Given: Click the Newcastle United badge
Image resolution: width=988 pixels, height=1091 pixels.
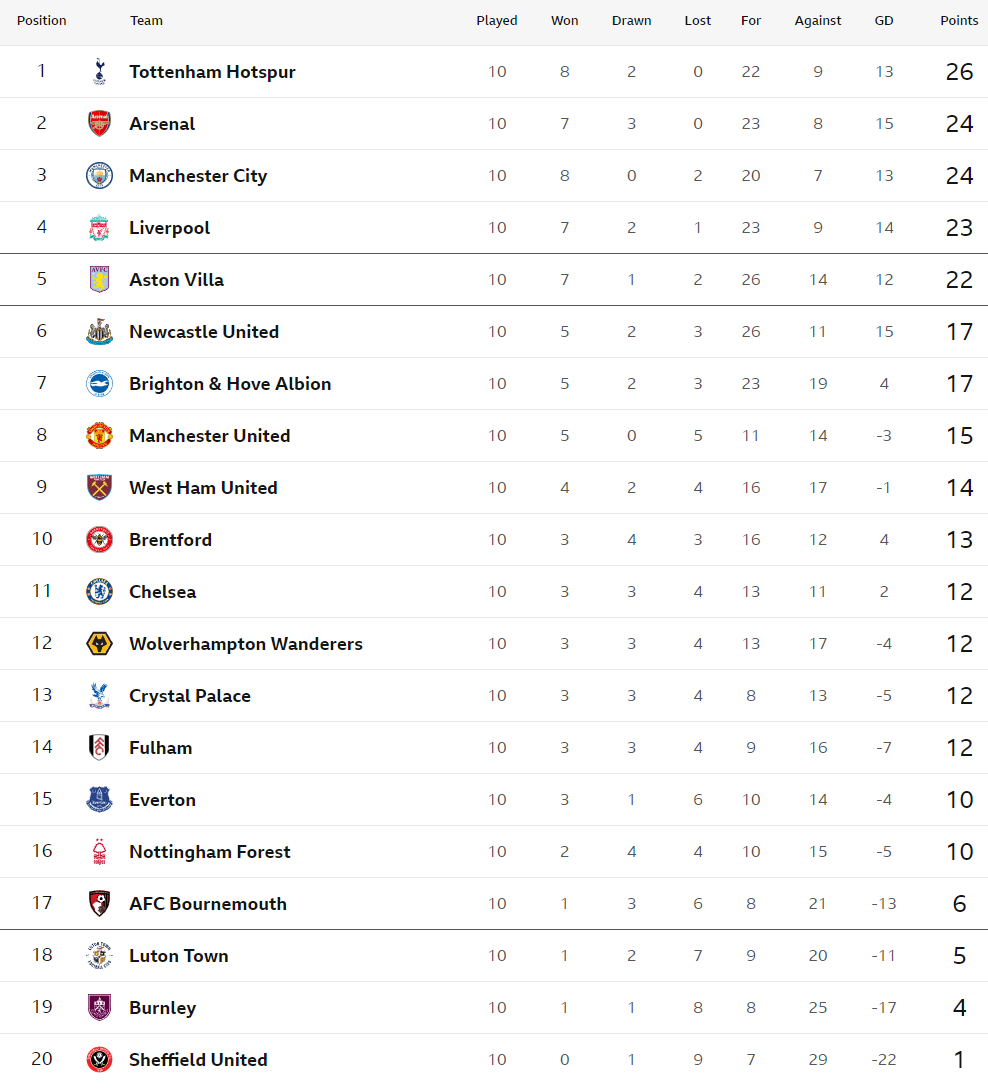Looking at the screenshot, I should click(99, 332).
